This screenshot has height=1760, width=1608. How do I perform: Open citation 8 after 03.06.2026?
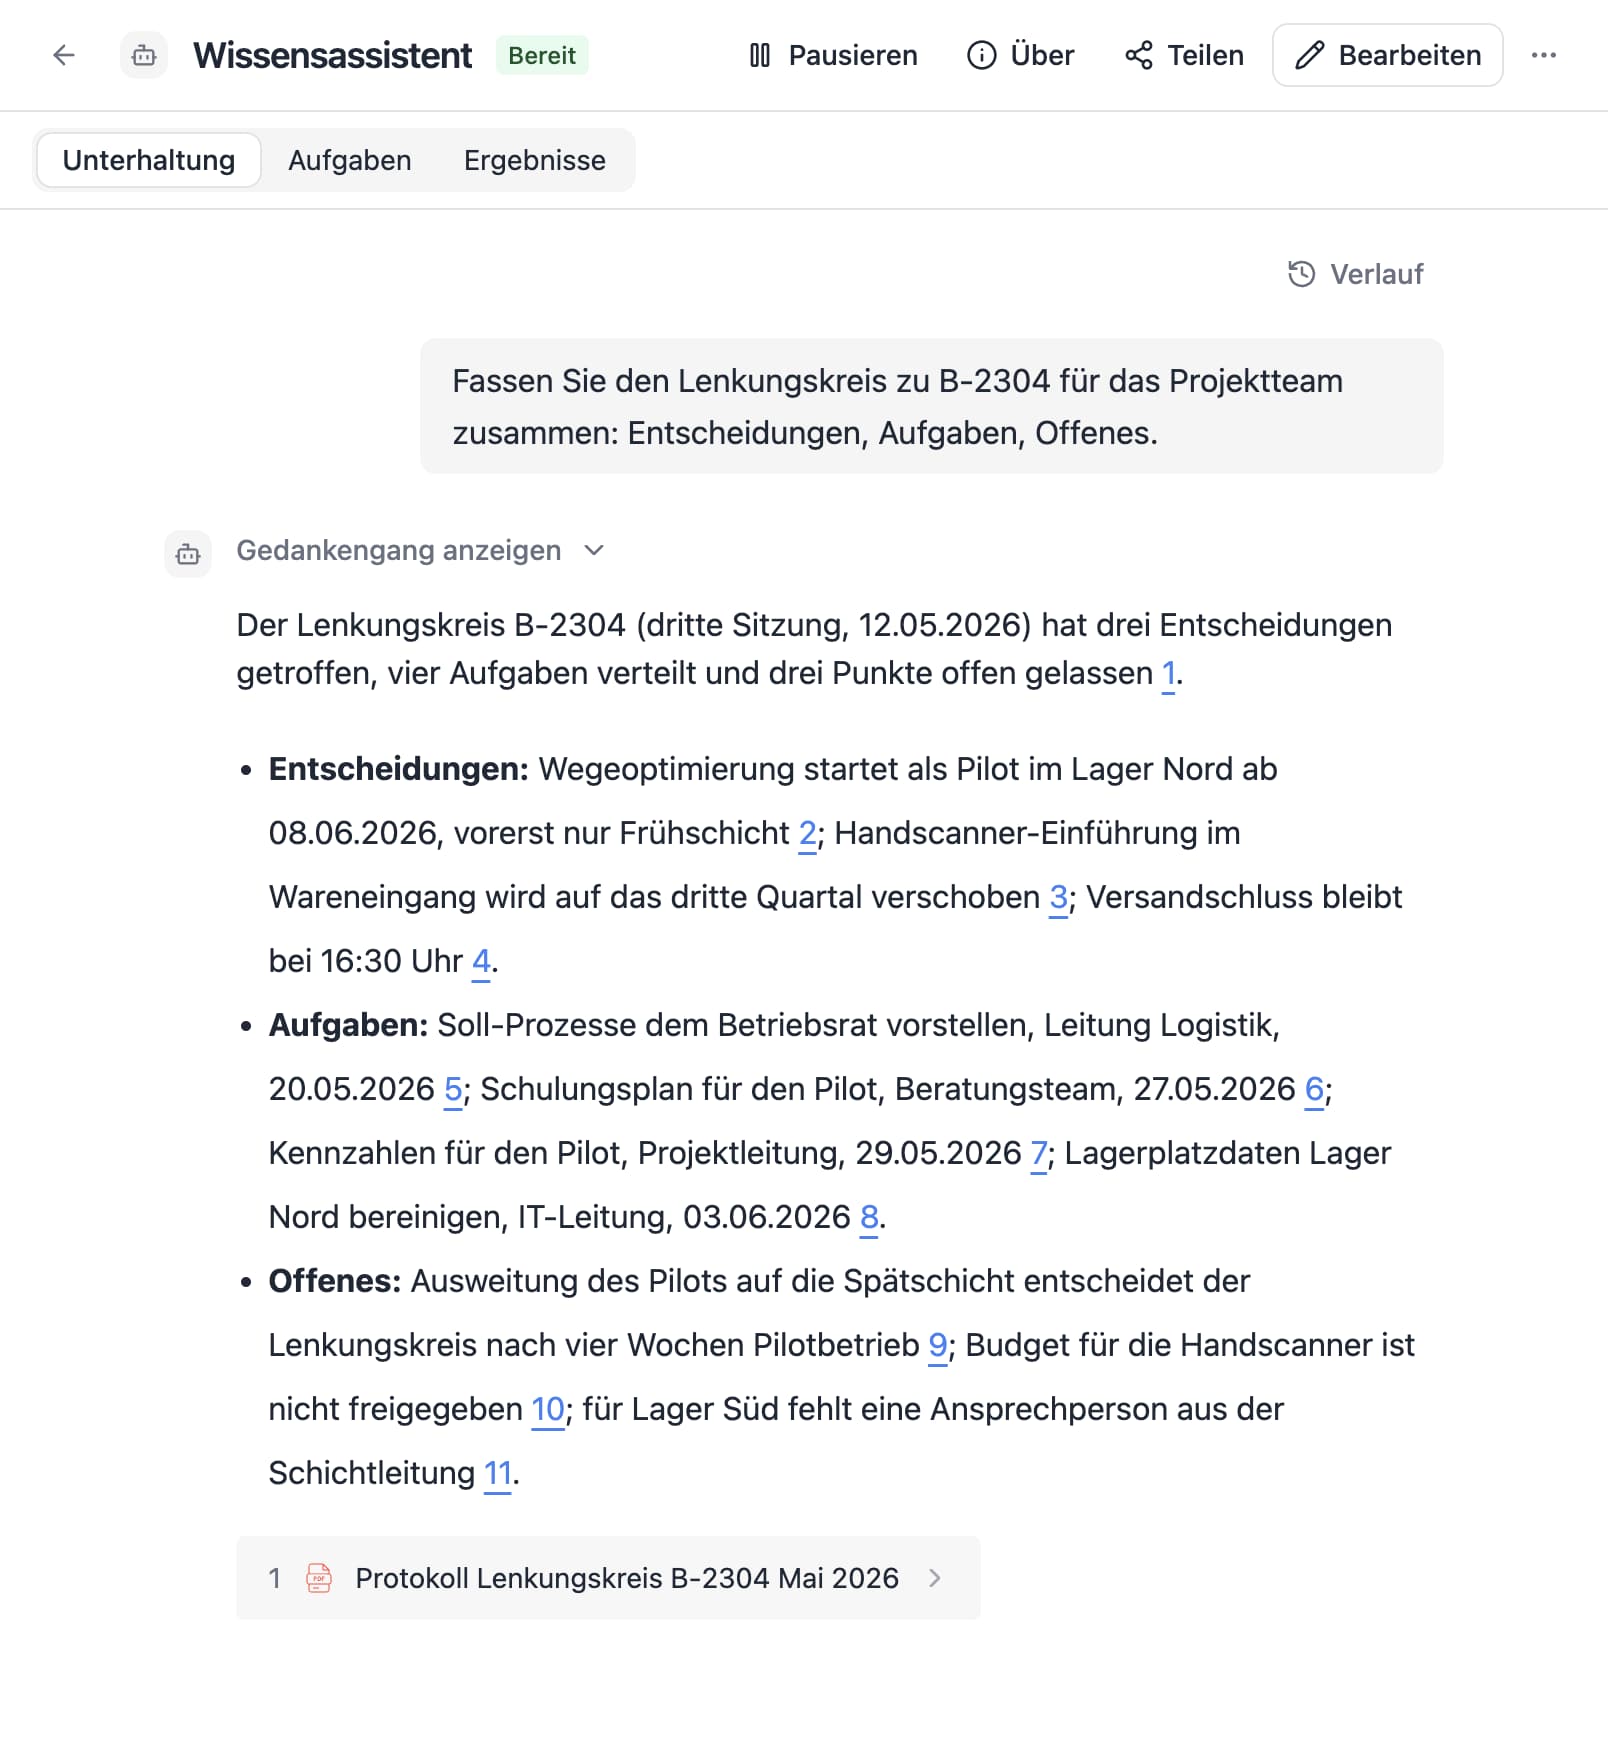tap(869, 1218)
